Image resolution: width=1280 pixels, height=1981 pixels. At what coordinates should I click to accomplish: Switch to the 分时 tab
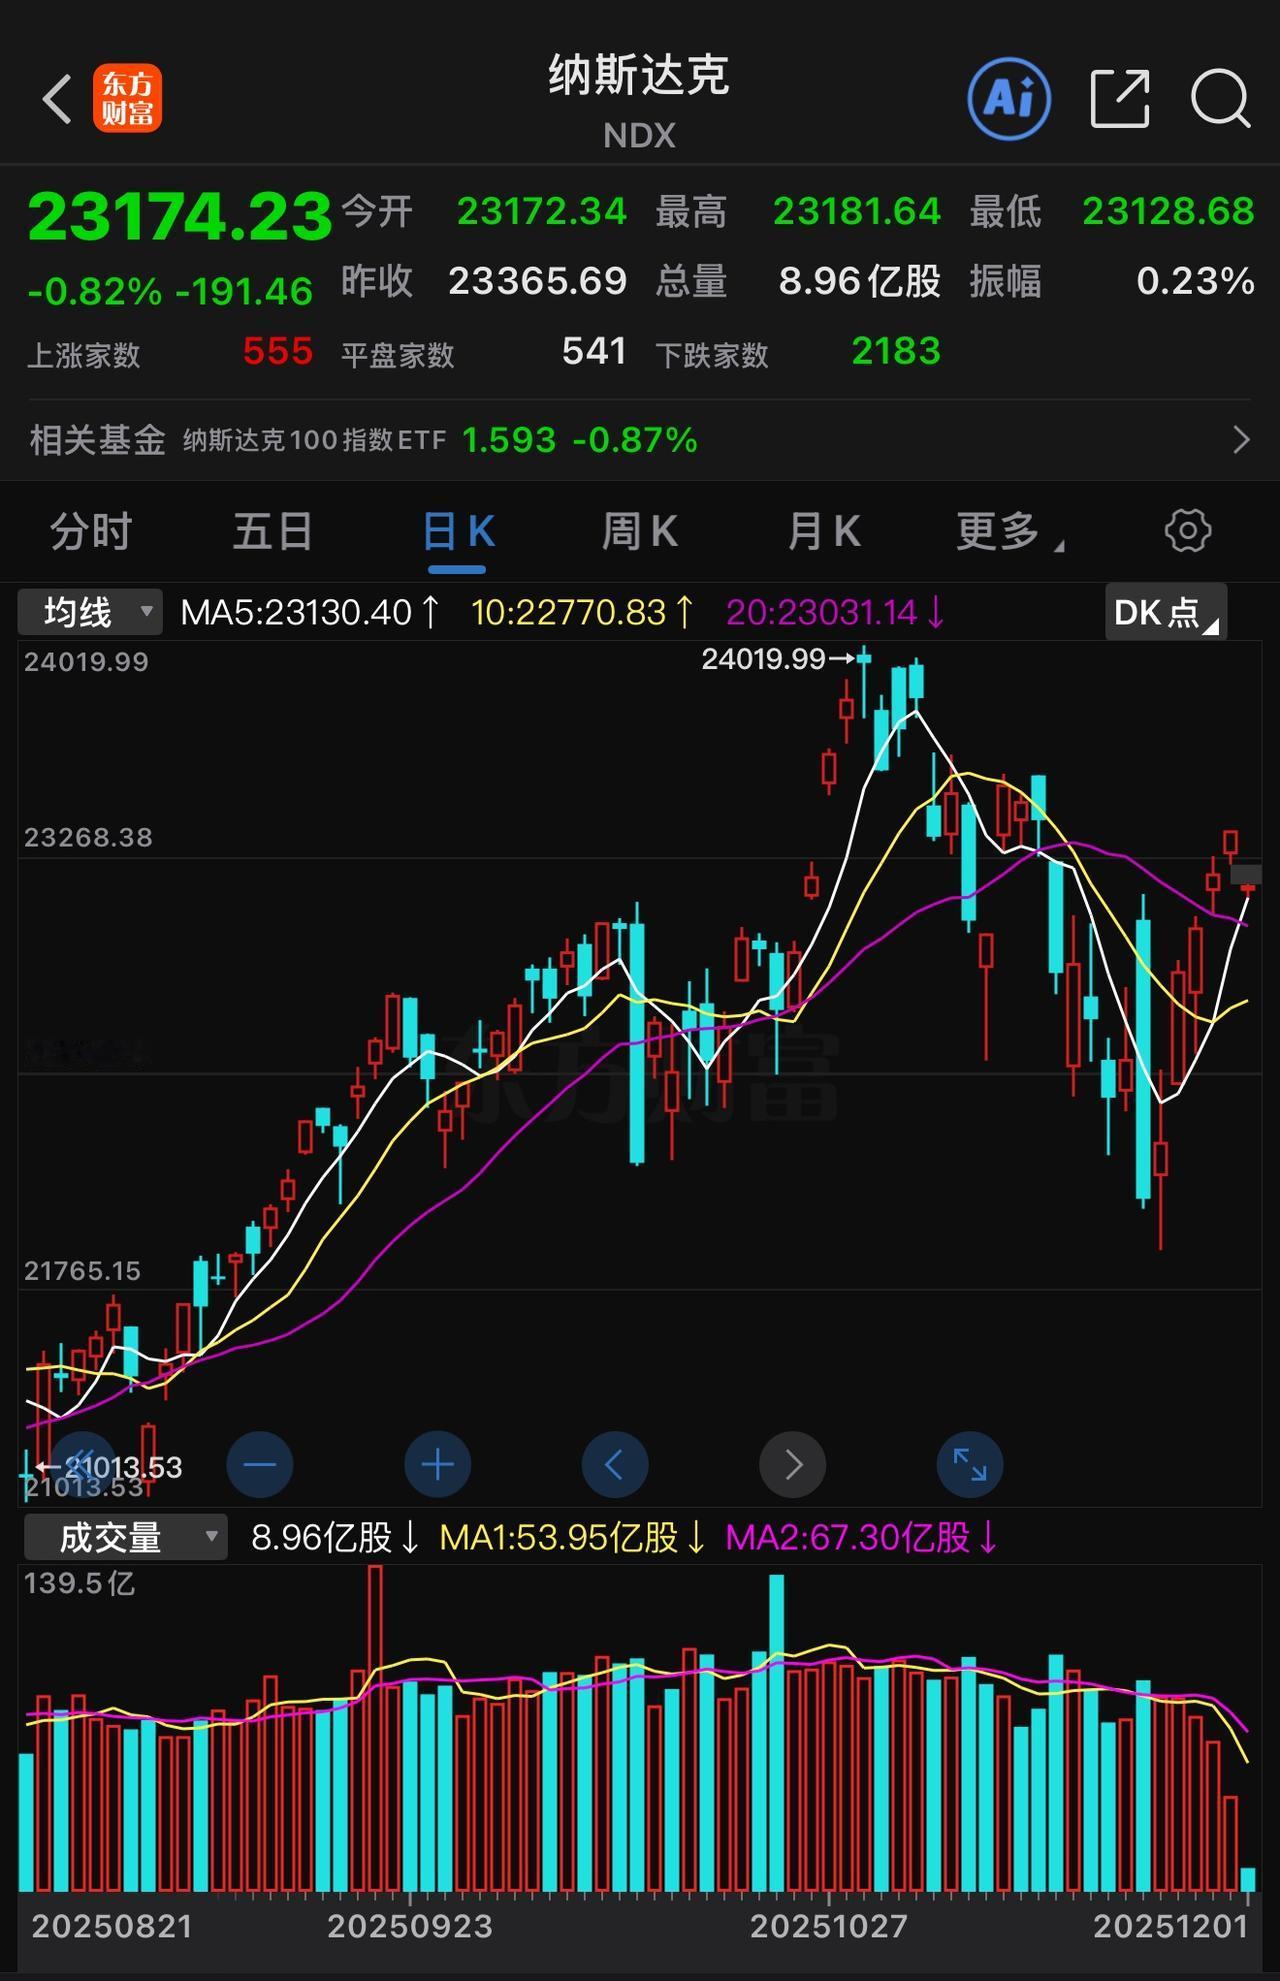tap(91, 531)
